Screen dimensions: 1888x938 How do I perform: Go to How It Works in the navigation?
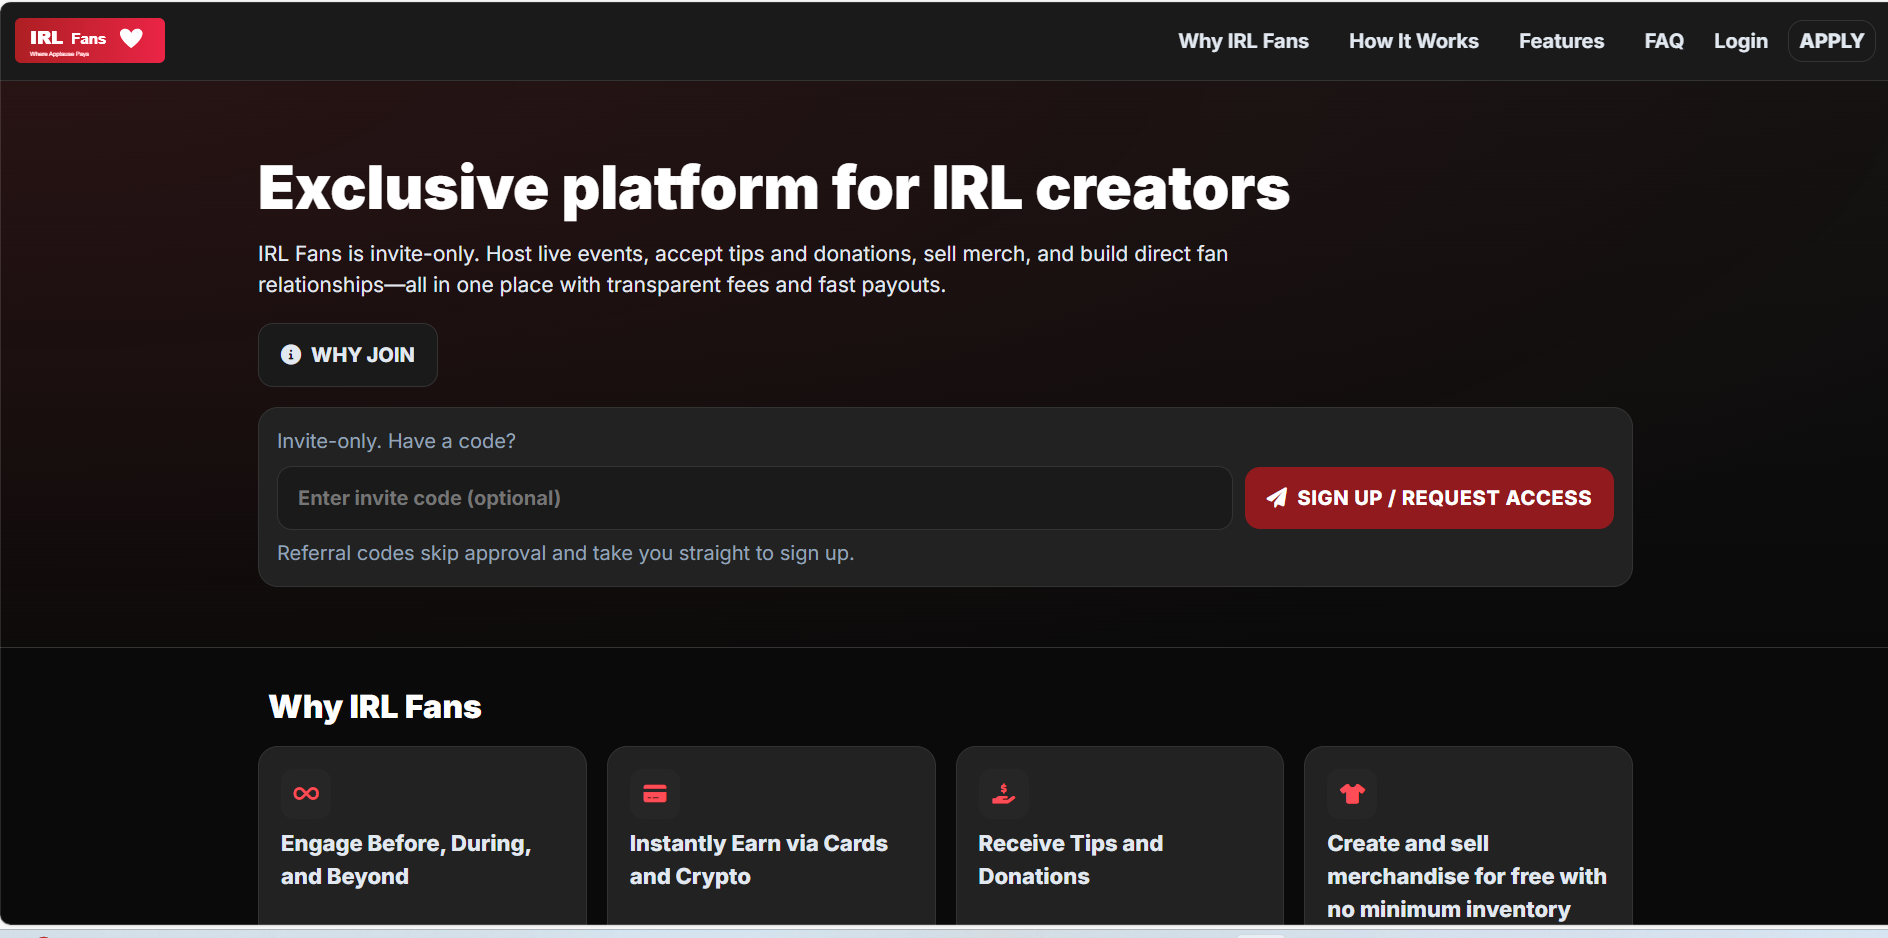tap(1413, 41)
